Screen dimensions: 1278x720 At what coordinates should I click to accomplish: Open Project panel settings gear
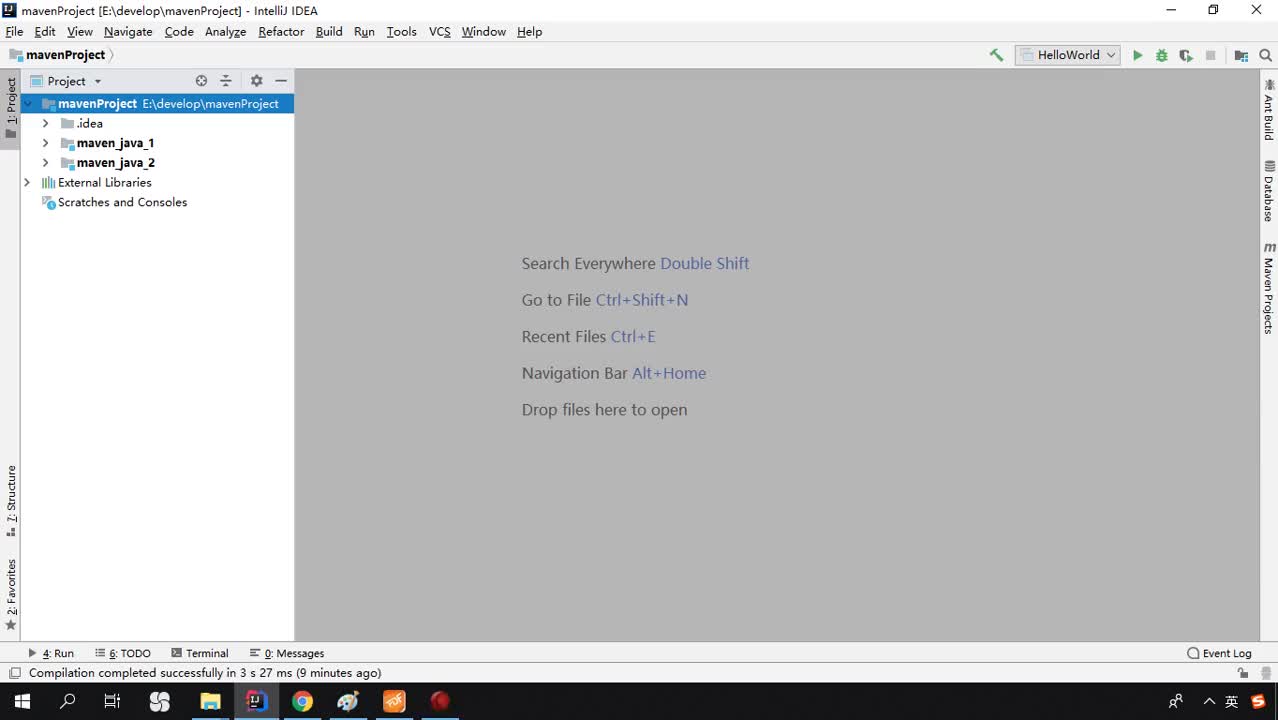pos(256,81)
